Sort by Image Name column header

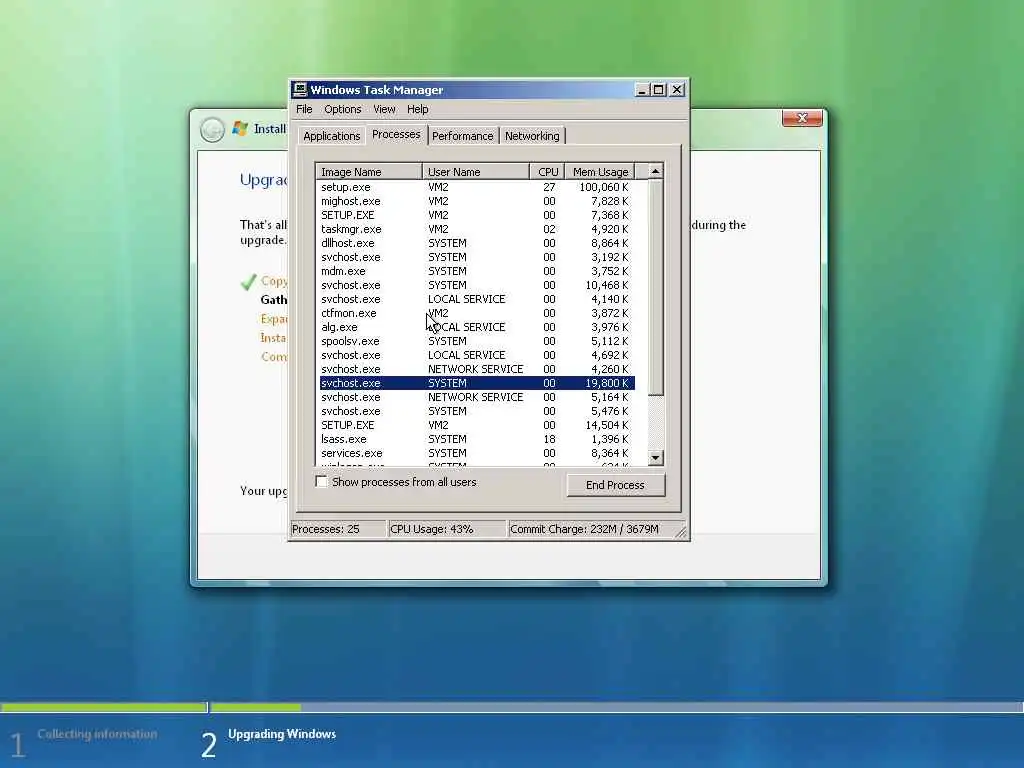pos(369,172)
